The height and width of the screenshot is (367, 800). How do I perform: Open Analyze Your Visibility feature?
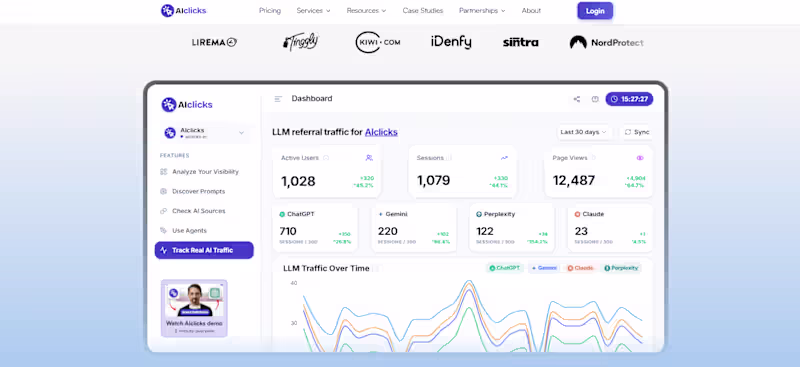205,172
